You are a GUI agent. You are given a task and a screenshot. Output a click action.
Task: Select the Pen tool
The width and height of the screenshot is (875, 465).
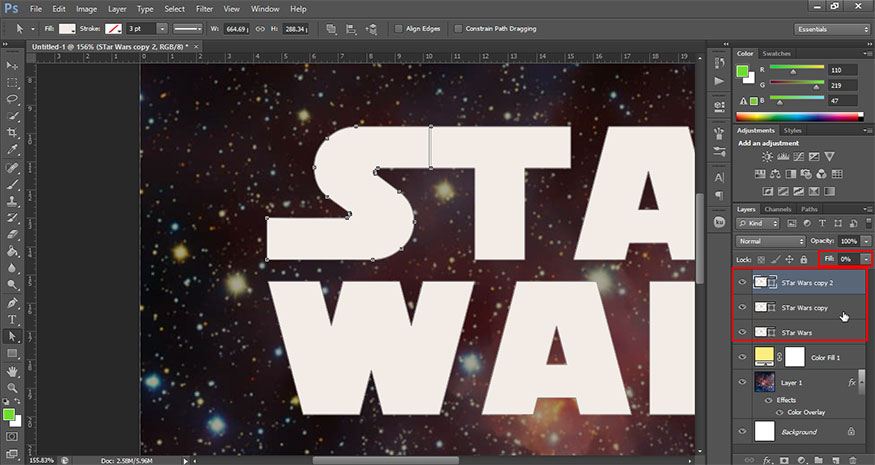12,303
